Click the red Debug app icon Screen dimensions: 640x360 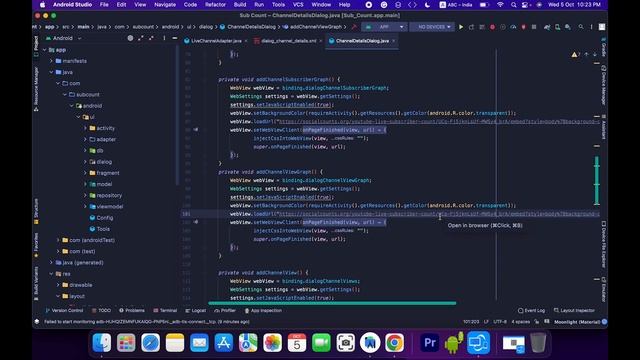(x=492, y=27)
